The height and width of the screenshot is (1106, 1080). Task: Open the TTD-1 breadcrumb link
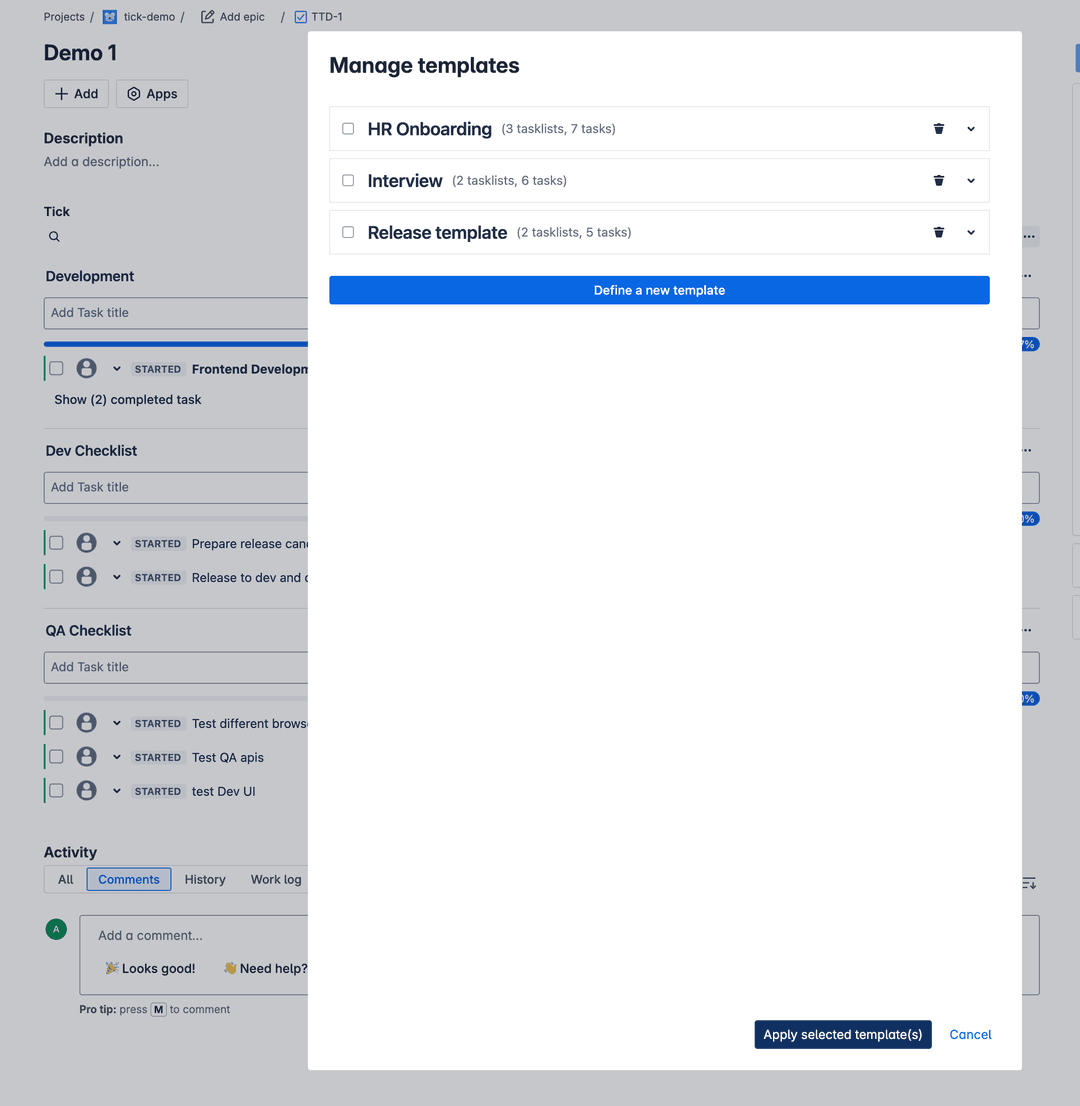pos(327,17)
